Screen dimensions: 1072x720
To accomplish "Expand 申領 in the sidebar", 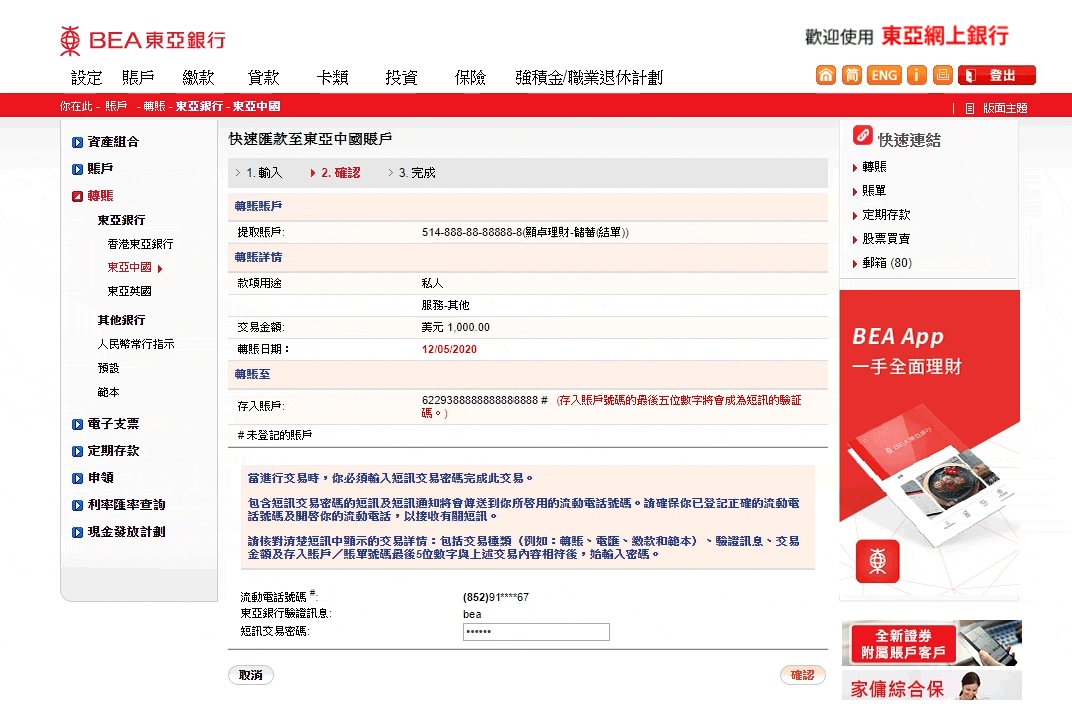I will pos(100,477).
